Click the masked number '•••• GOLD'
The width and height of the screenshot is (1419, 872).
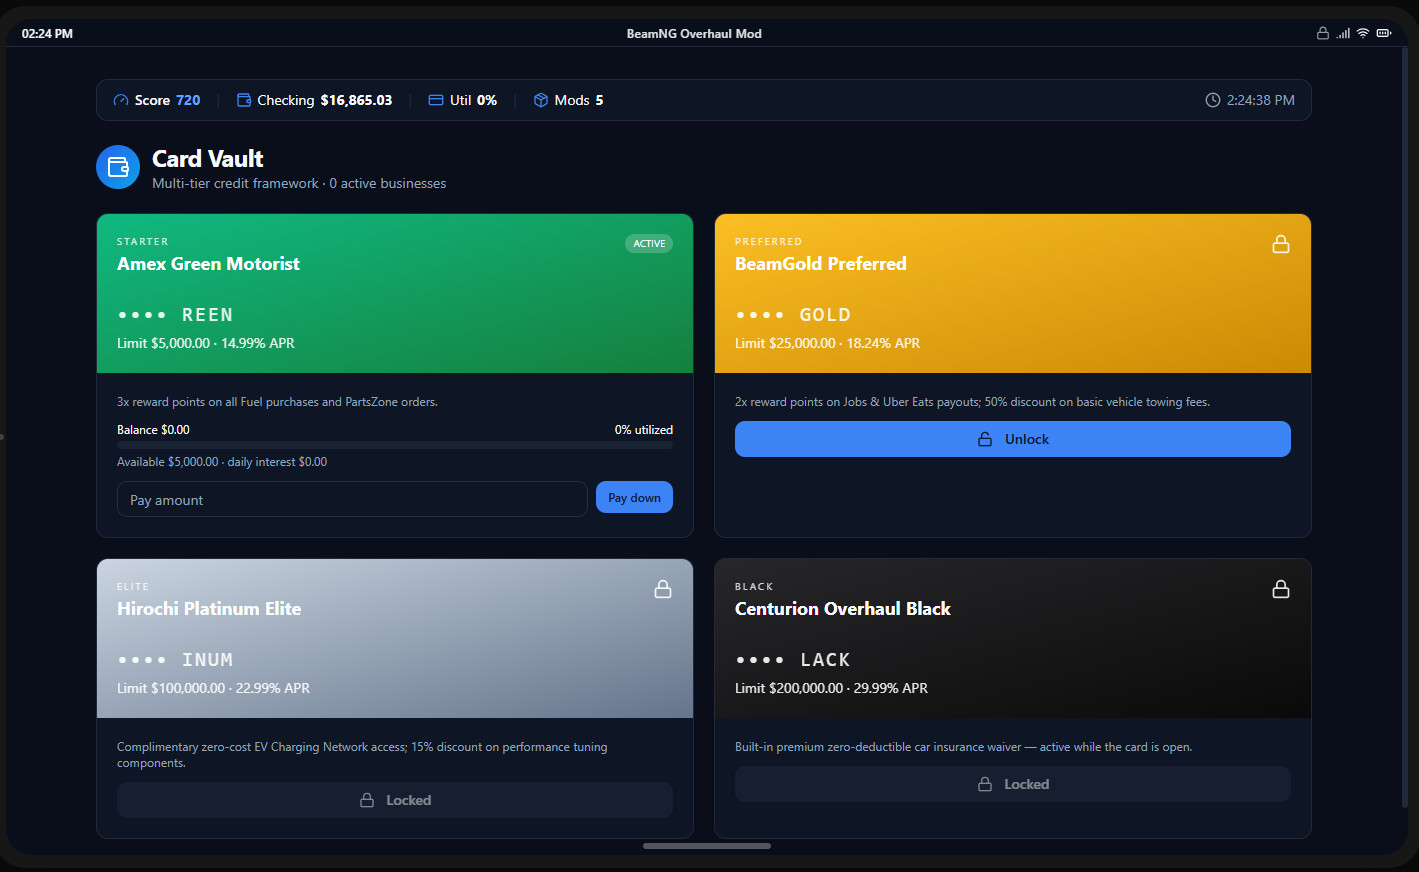tap(793, 315)
